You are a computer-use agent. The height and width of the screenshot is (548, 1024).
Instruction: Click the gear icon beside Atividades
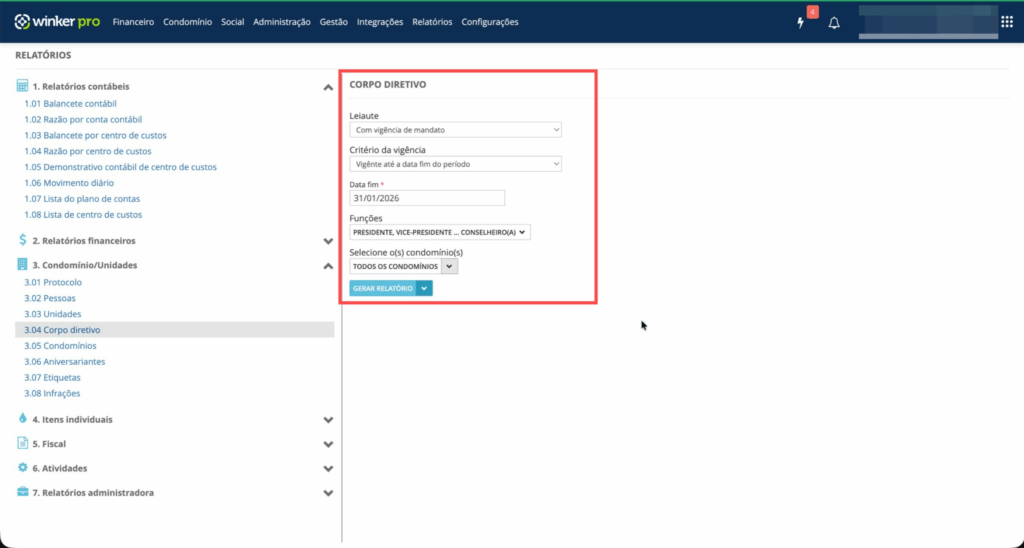pos(22,468)
